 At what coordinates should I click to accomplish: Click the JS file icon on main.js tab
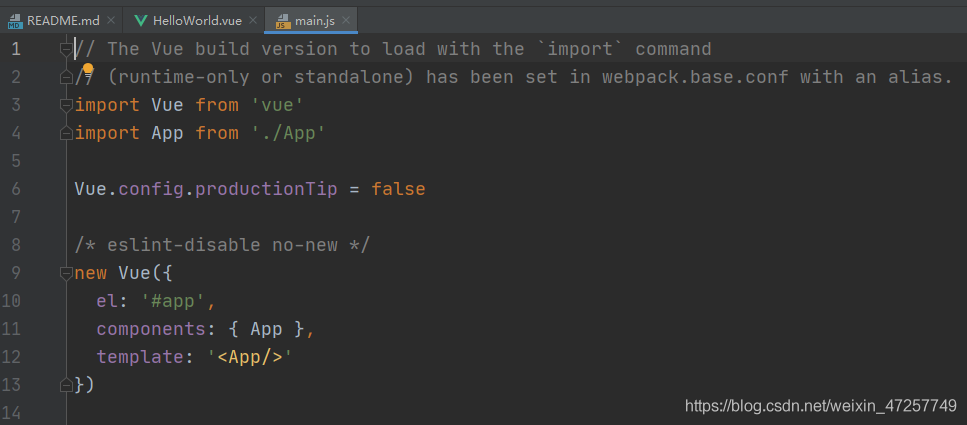(x=283, y=21)
